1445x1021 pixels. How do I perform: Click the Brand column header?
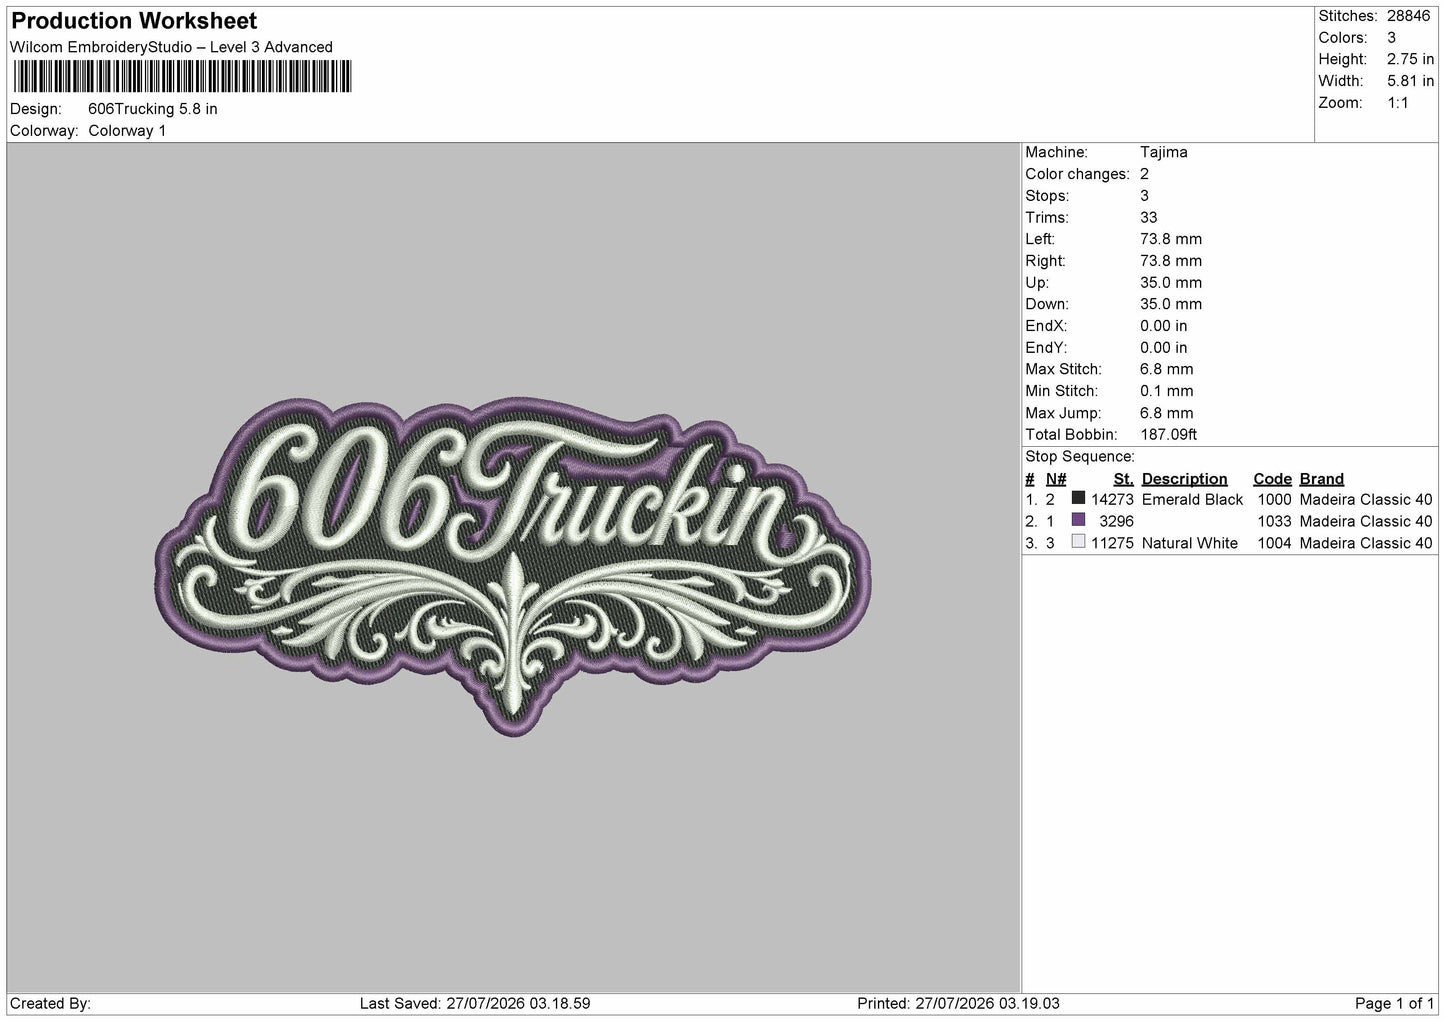click(x=1322, y=479)
